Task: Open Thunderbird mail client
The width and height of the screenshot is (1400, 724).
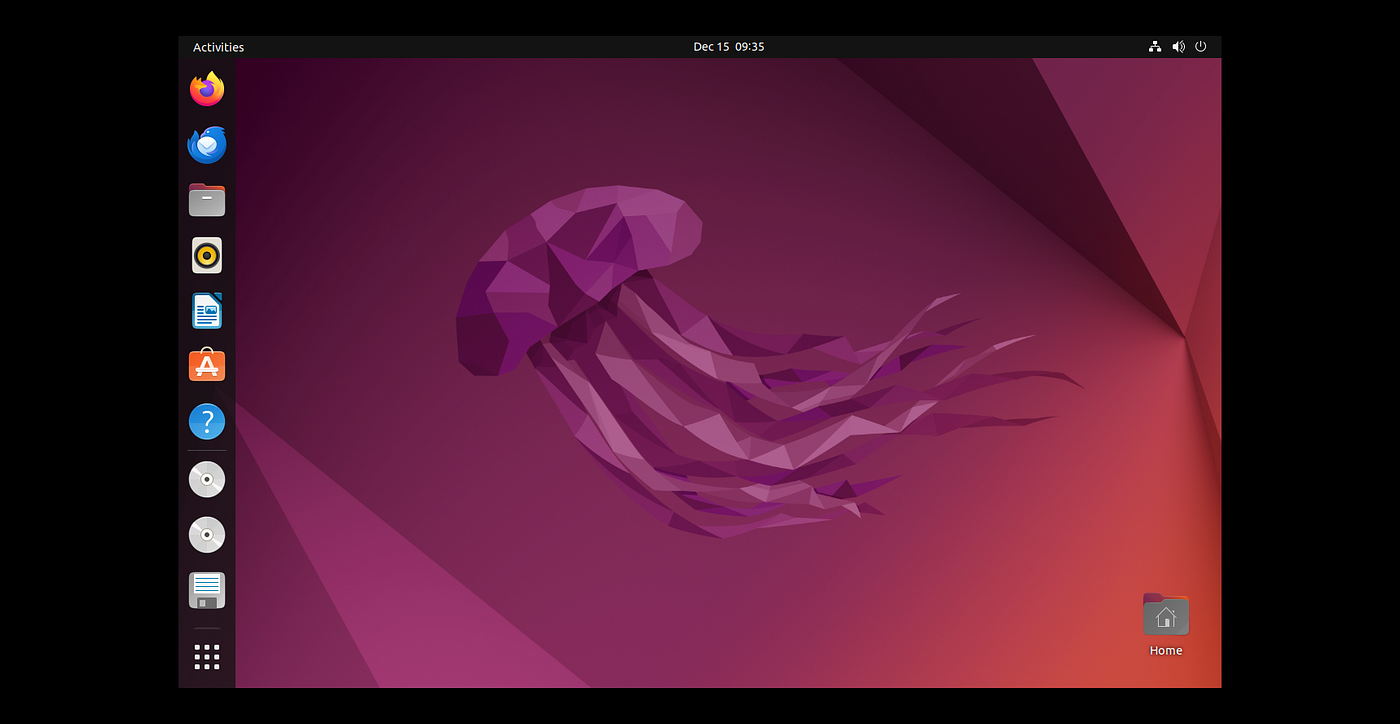Action: coord(206,144)
